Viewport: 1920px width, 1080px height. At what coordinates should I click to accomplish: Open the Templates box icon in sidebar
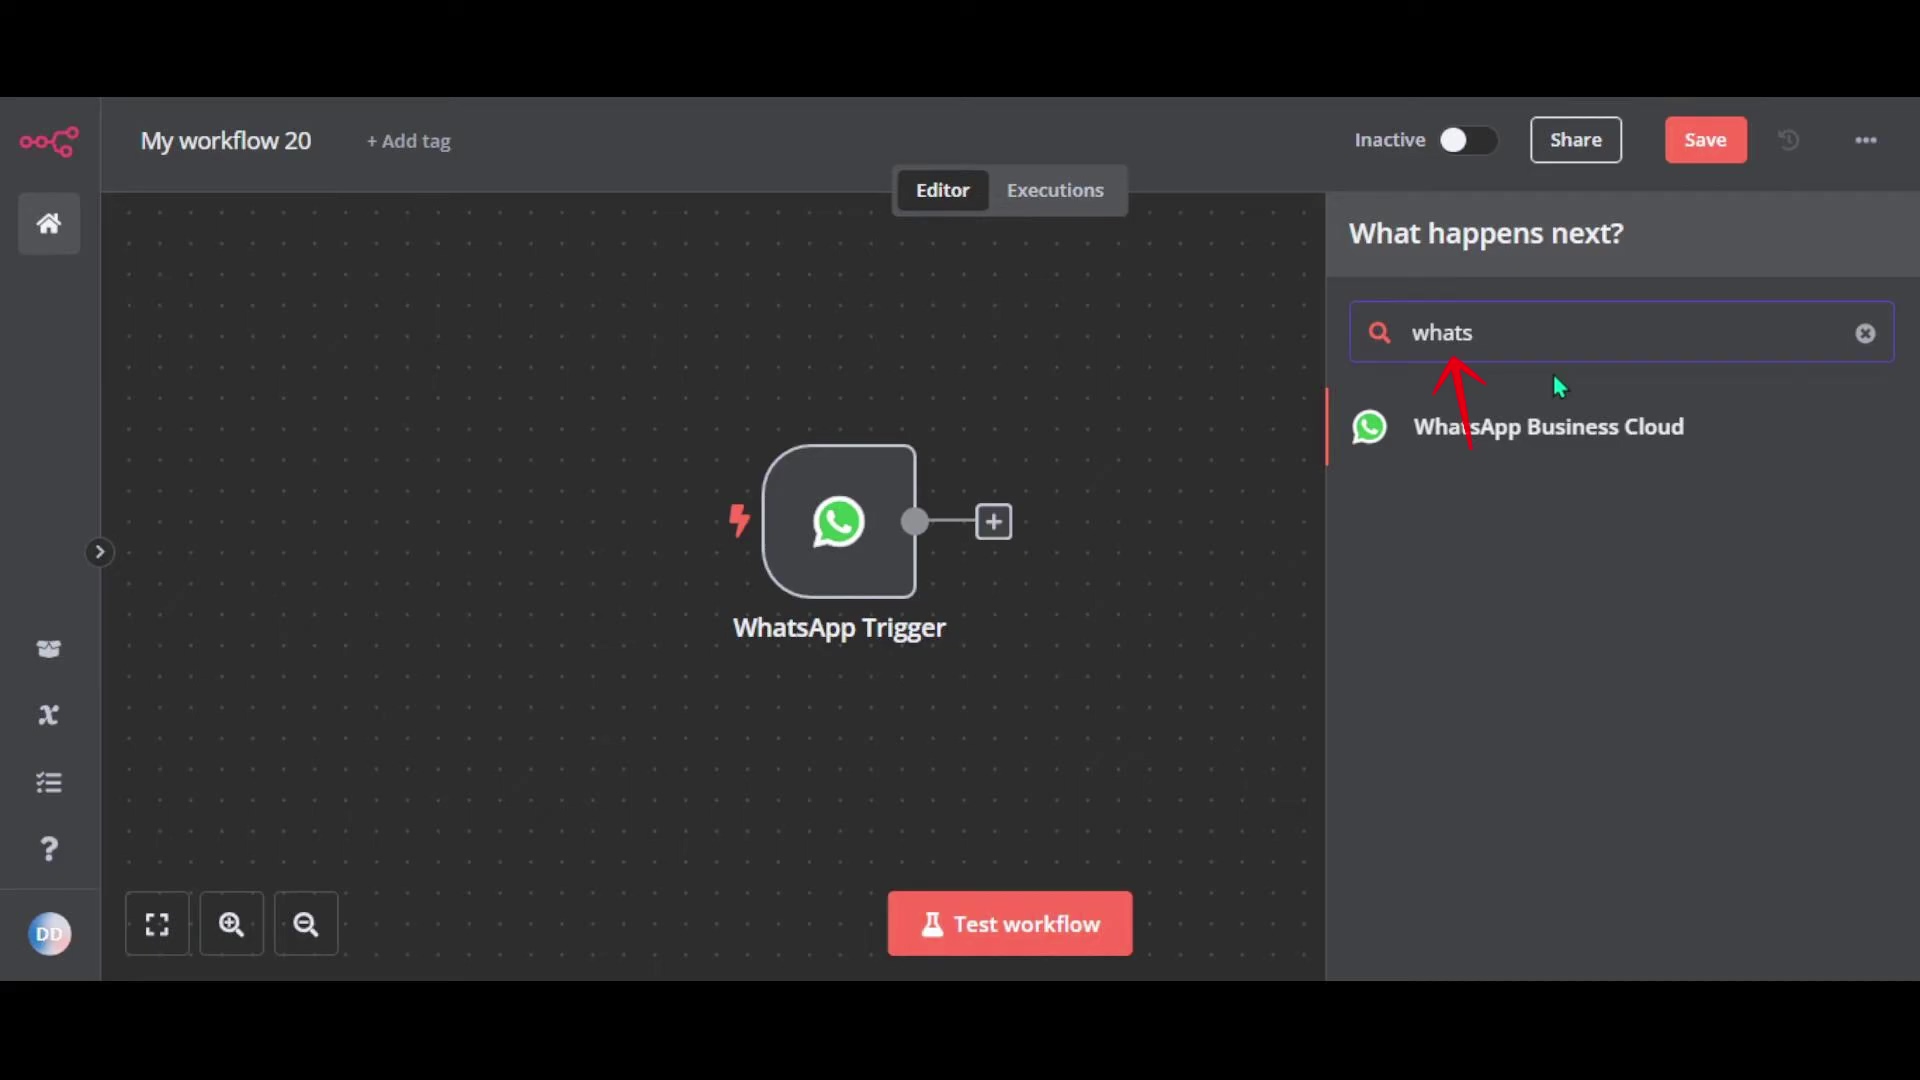[x=49, y=649]
